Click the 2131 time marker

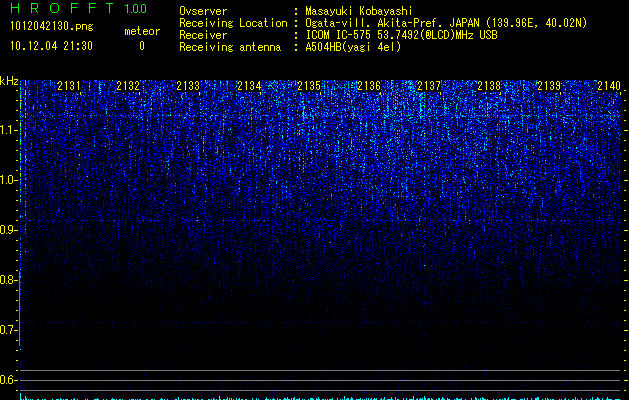click(69, 86)
